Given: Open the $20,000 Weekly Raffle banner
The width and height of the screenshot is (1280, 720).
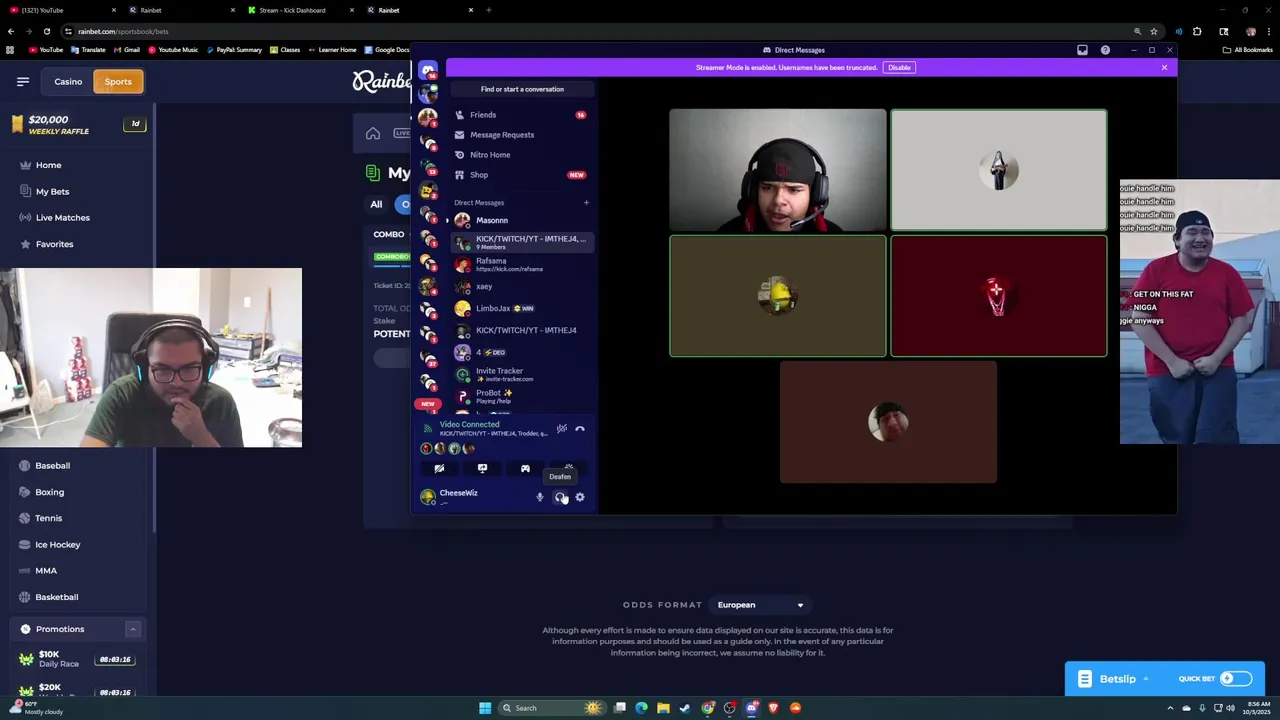Looking at the screenshot, I should tap(77, 124).
